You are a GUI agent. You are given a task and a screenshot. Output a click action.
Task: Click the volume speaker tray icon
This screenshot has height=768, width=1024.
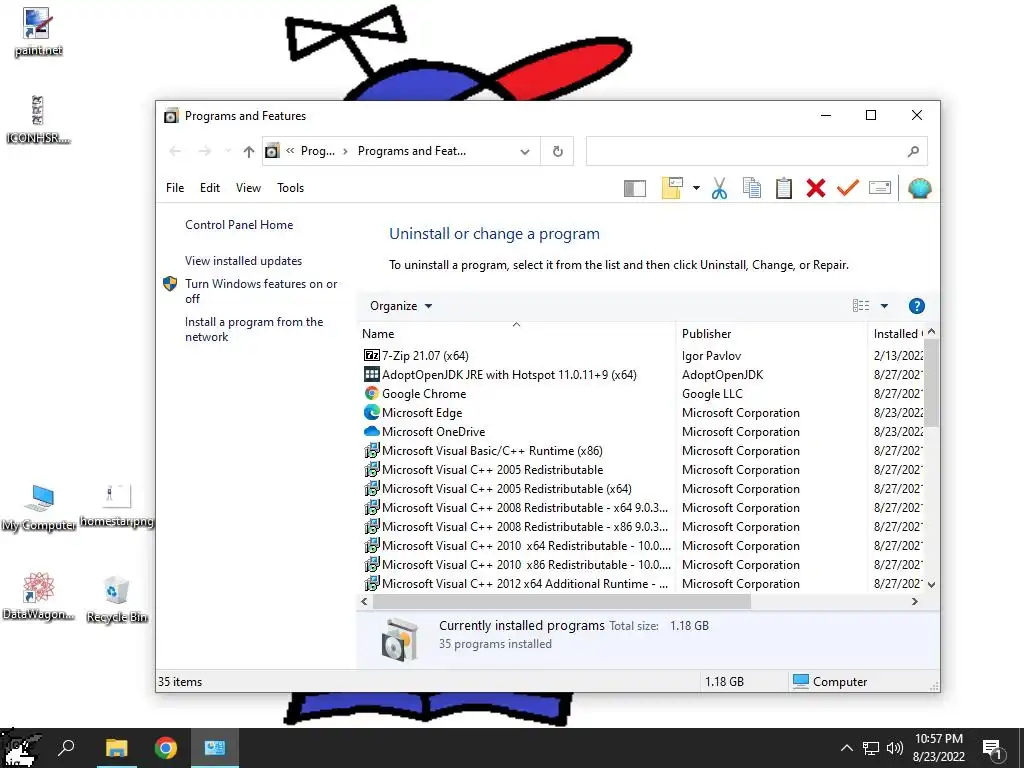click(895, 748)
